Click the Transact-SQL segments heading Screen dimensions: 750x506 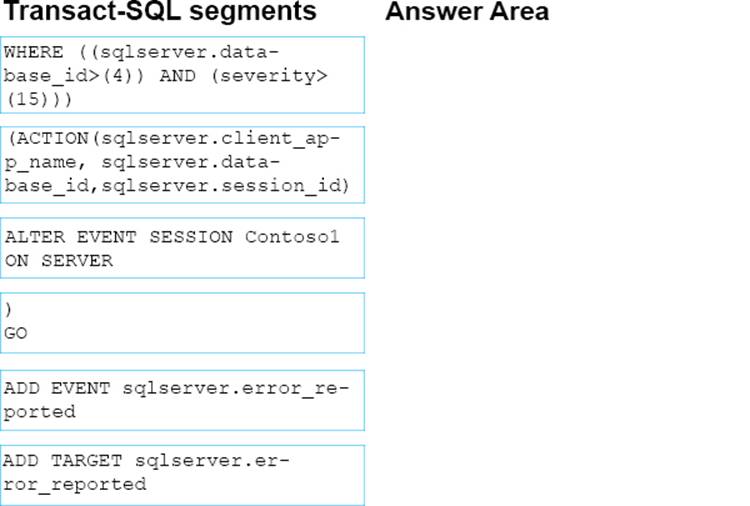(x=160, y=13)
